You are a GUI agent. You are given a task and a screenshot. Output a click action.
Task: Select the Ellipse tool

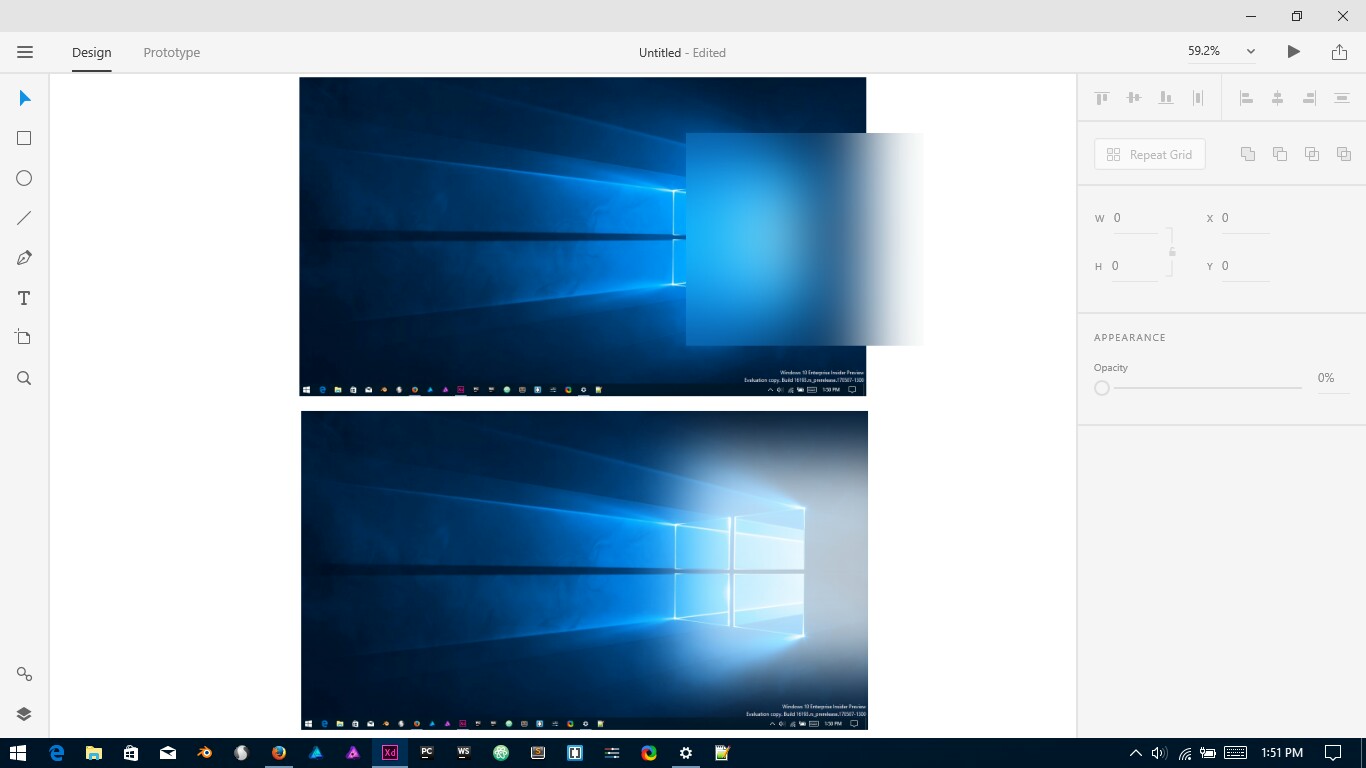tap(24, 178)
